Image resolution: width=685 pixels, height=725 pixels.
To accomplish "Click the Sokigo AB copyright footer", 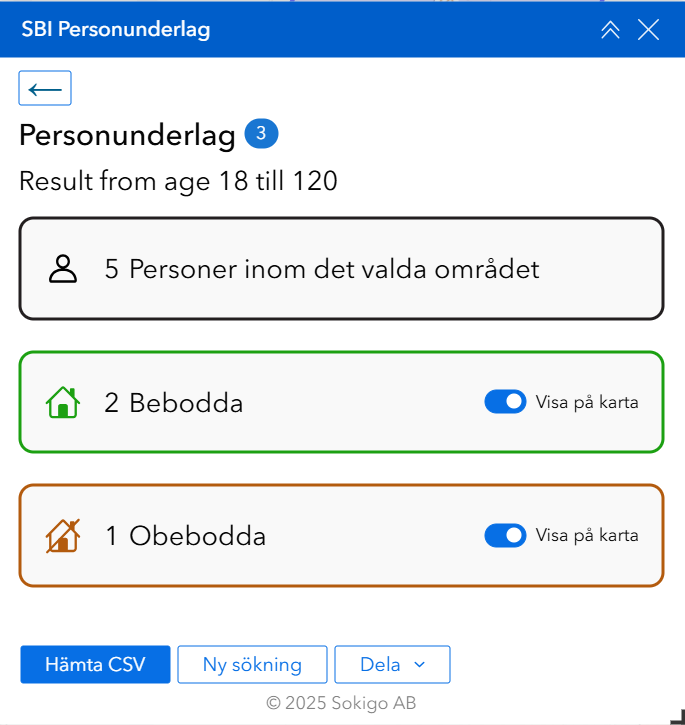I will 341,703.
